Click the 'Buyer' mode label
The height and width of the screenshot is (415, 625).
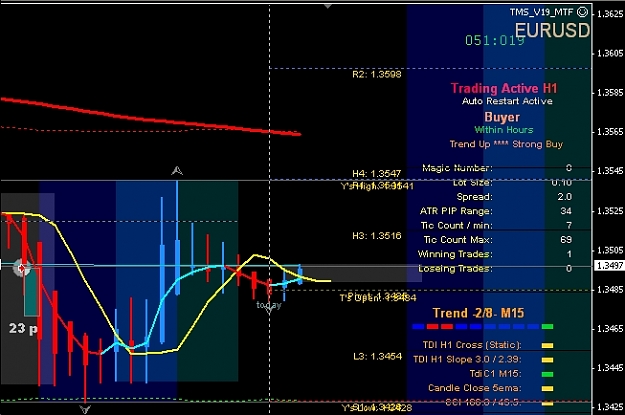pyautogui.click(x=502, y=117)
